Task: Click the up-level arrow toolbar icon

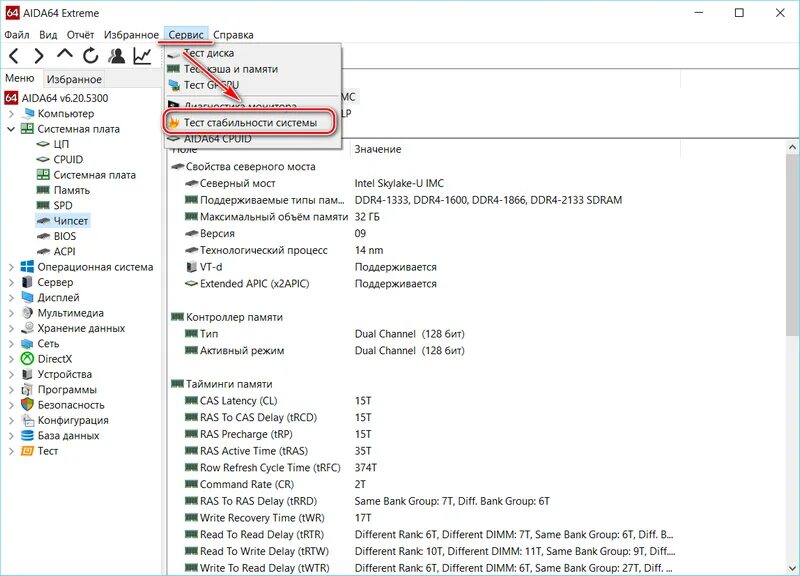Action: coord(65,55)
